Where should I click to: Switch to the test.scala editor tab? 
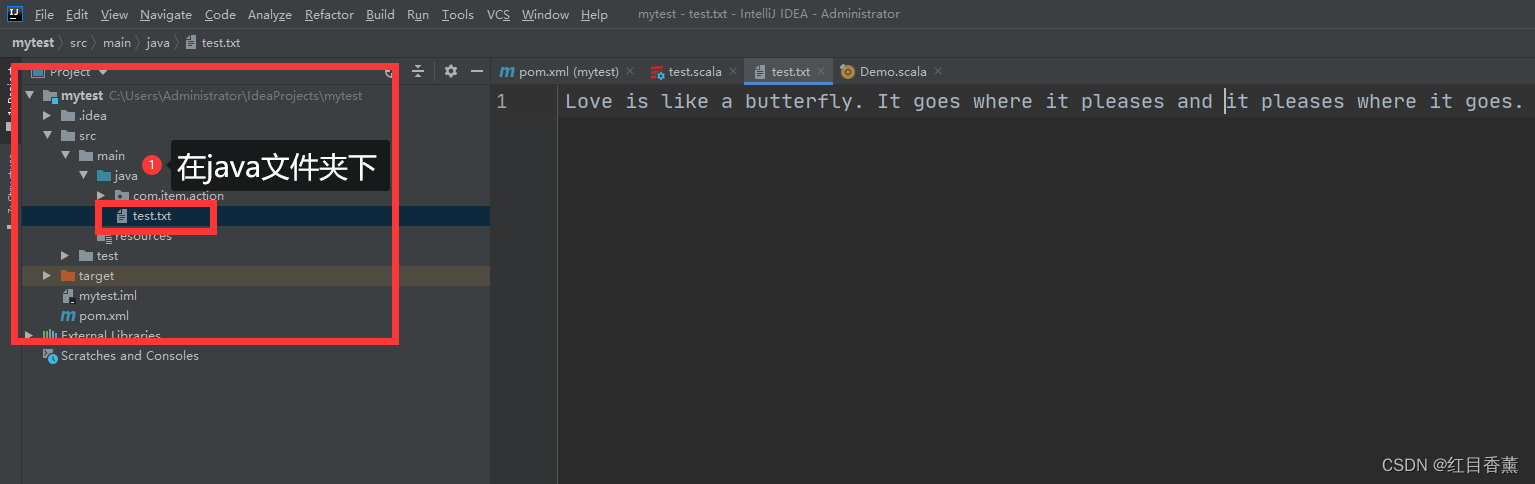[x=692, y=72]
